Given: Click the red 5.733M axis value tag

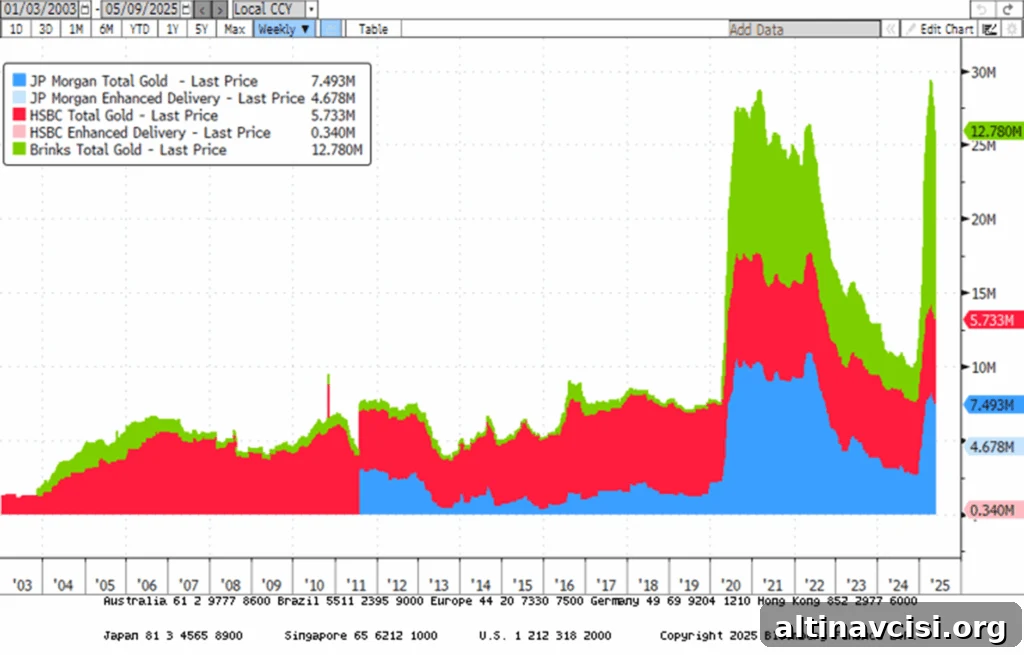Looking at the screenshot, I should click(994, 320).
